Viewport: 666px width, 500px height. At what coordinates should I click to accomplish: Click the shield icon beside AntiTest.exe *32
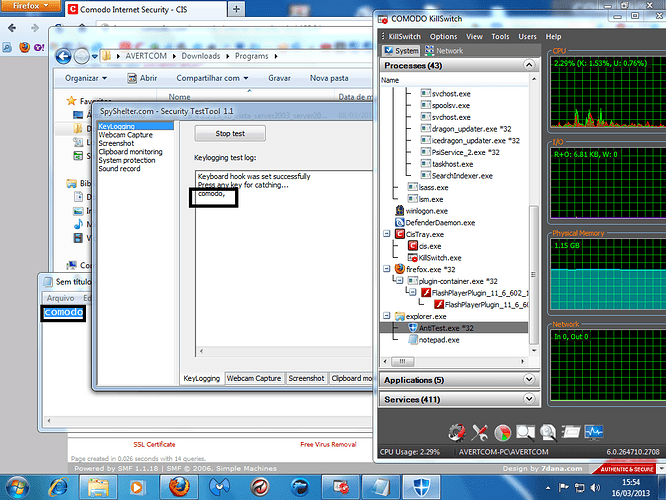[x=412, y=328]
